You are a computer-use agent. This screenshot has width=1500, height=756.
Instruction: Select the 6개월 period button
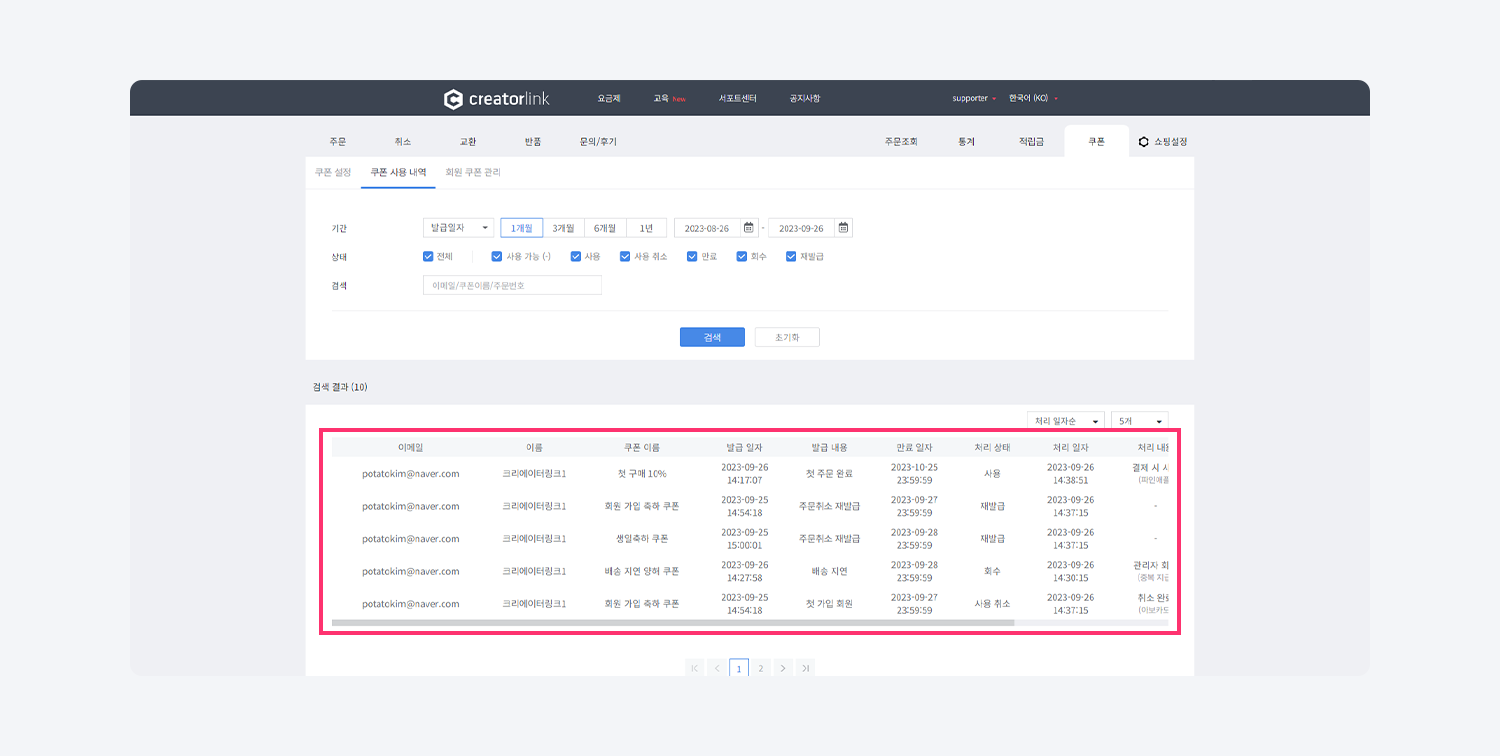(605, 228)
